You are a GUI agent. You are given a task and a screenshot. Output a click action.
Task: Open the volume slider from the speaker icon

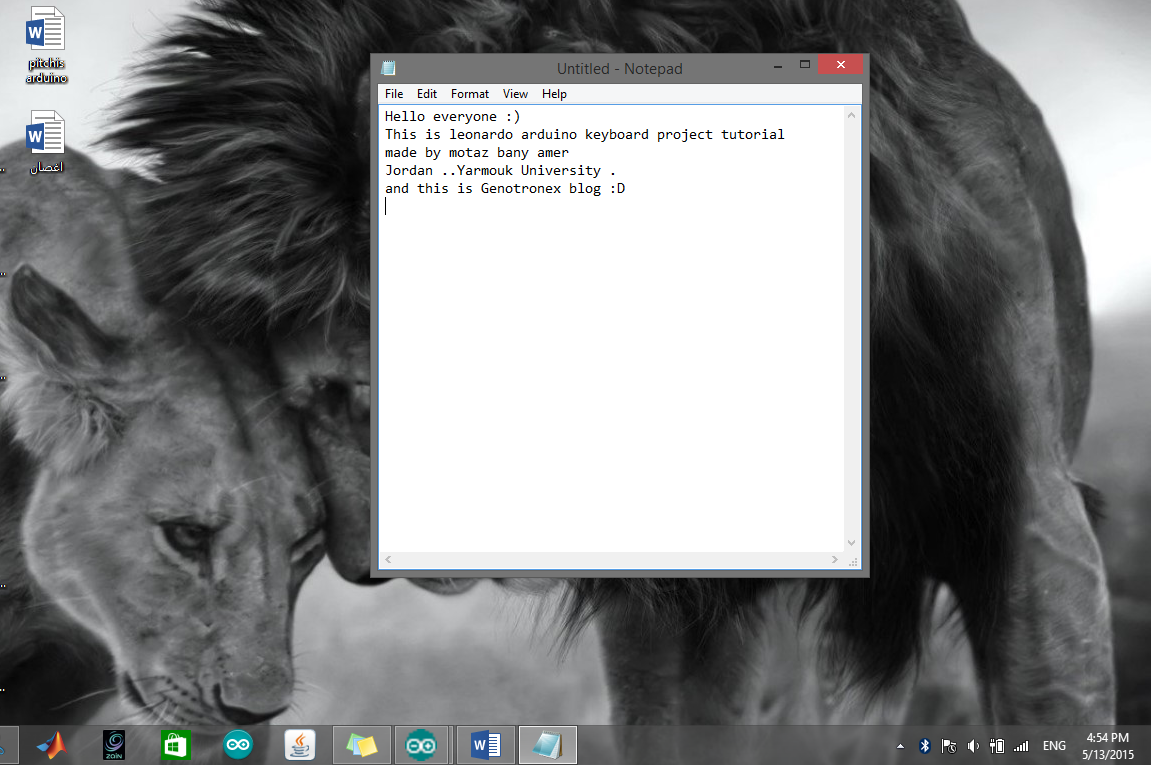(x=972, y=745)
